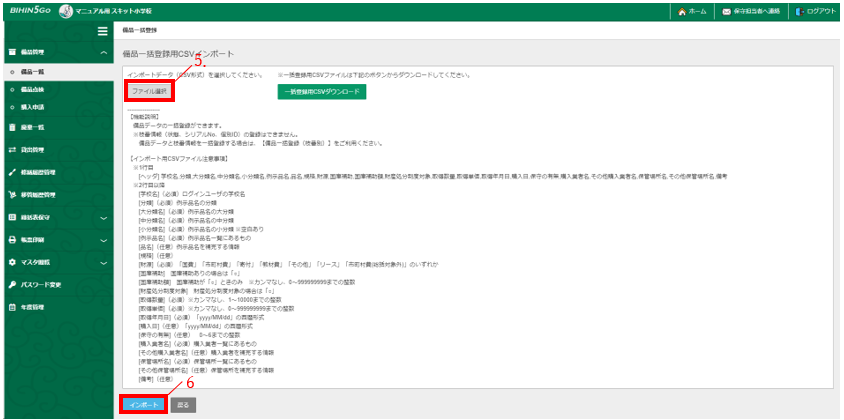Click the trash icon for 廃棄一覧
This screenshot has height=420, width=844.
click(x=11, y=127)
